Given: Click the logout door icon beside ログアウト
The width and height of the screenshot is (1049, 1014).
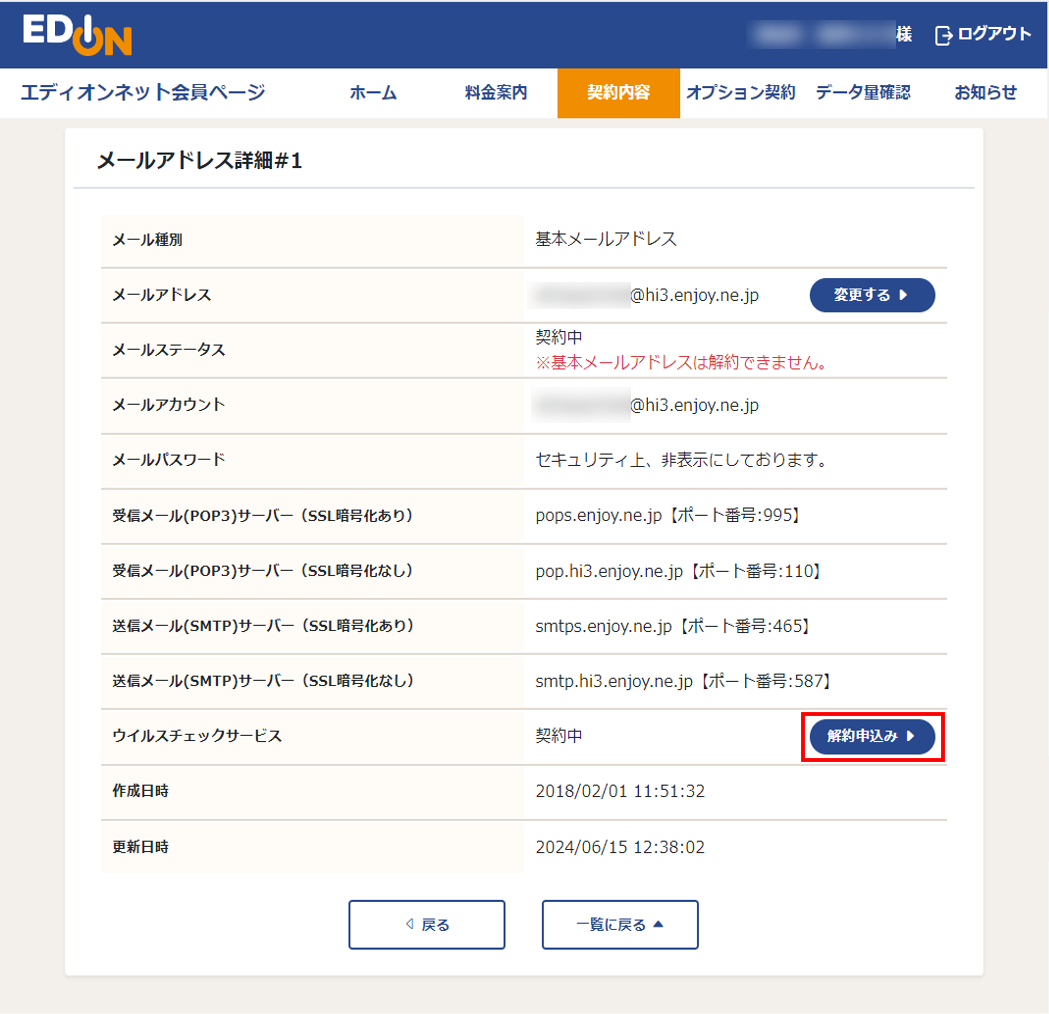Looking at the screenshot, I should pyautogui.click(x=943, y=33).
